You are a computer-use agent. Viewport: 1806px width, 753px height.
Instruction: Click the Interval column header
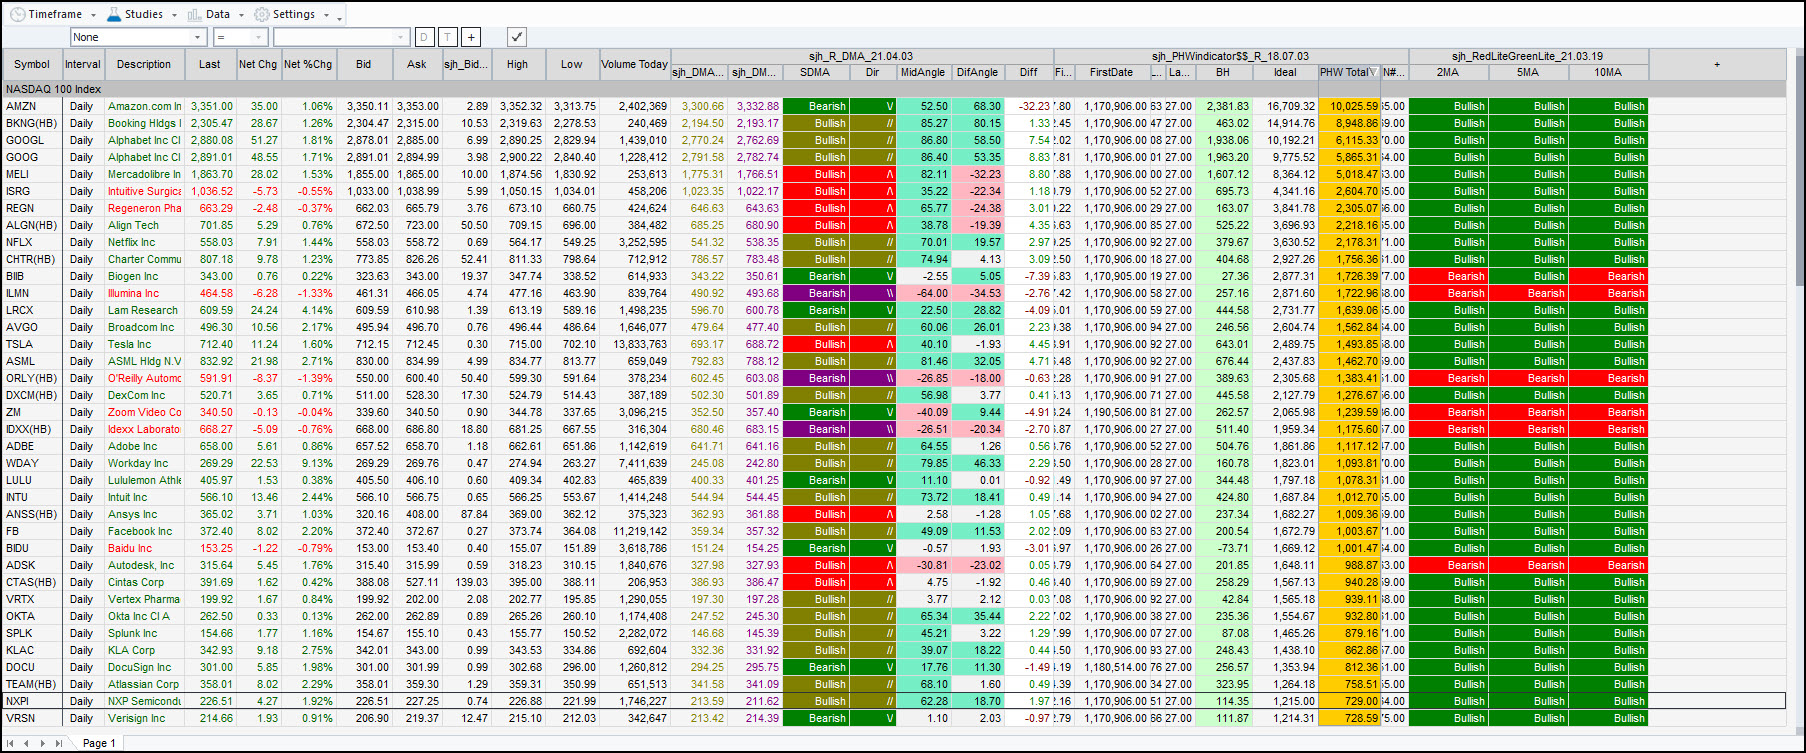click(x=83, y=64)
